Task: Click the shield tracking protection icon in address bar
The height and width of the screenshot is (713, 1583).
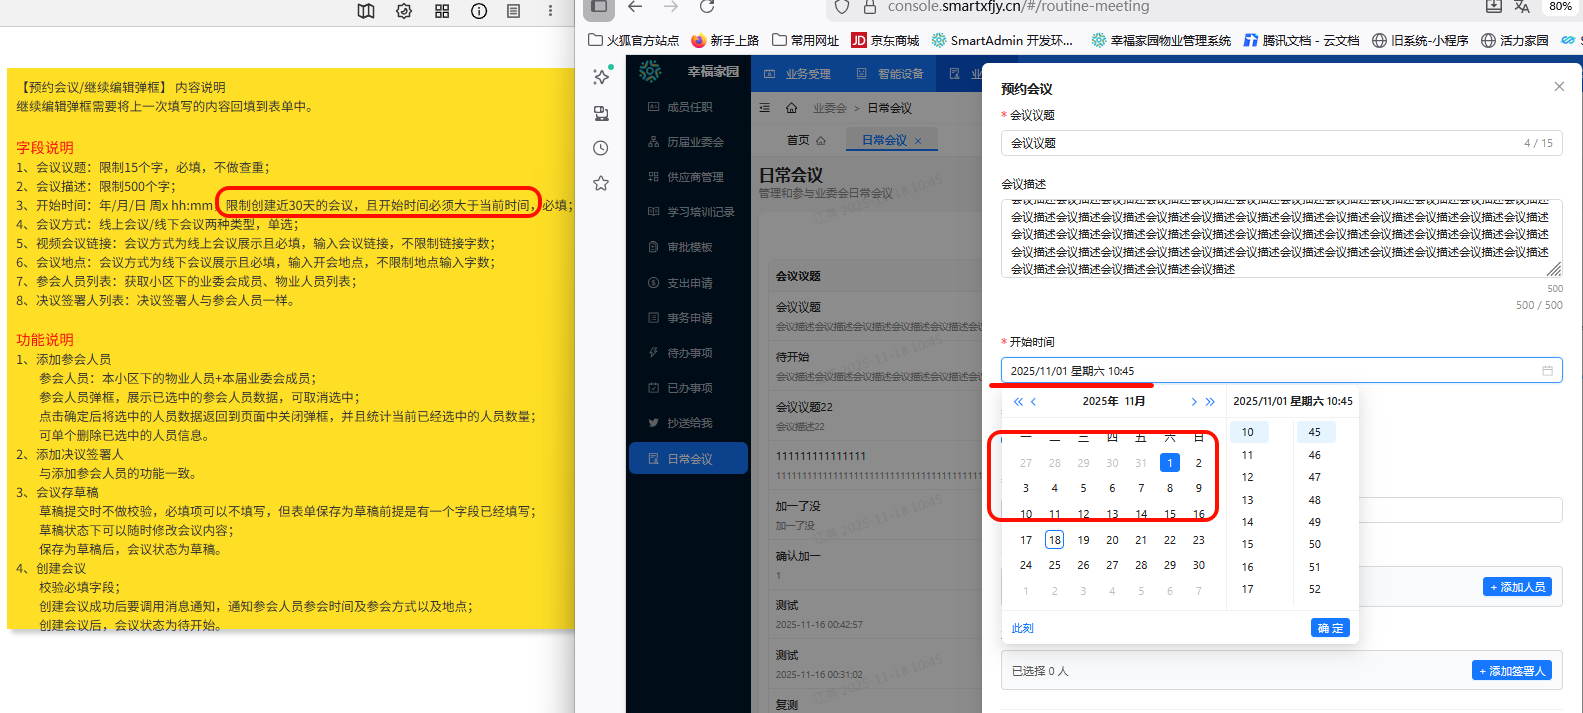Action: click(x=842, y=7)
